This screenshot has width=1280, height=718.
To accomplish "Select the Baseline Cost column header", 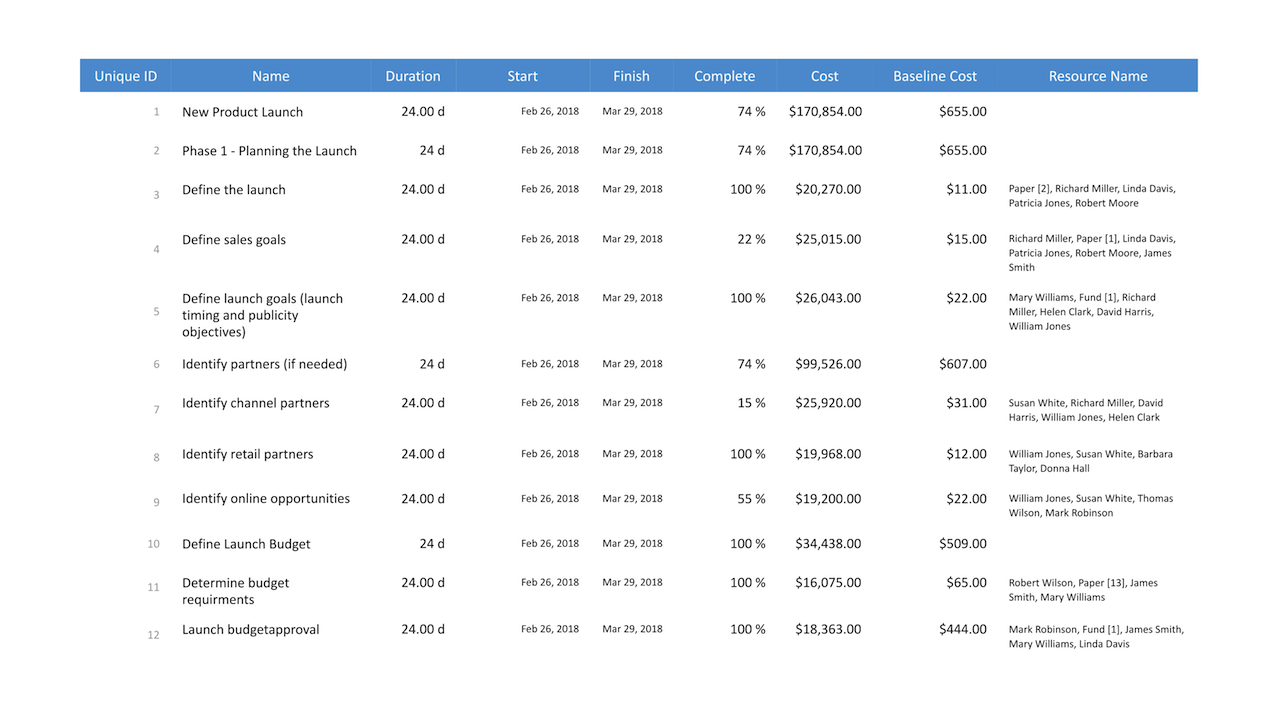I will (x=934, y=76).
